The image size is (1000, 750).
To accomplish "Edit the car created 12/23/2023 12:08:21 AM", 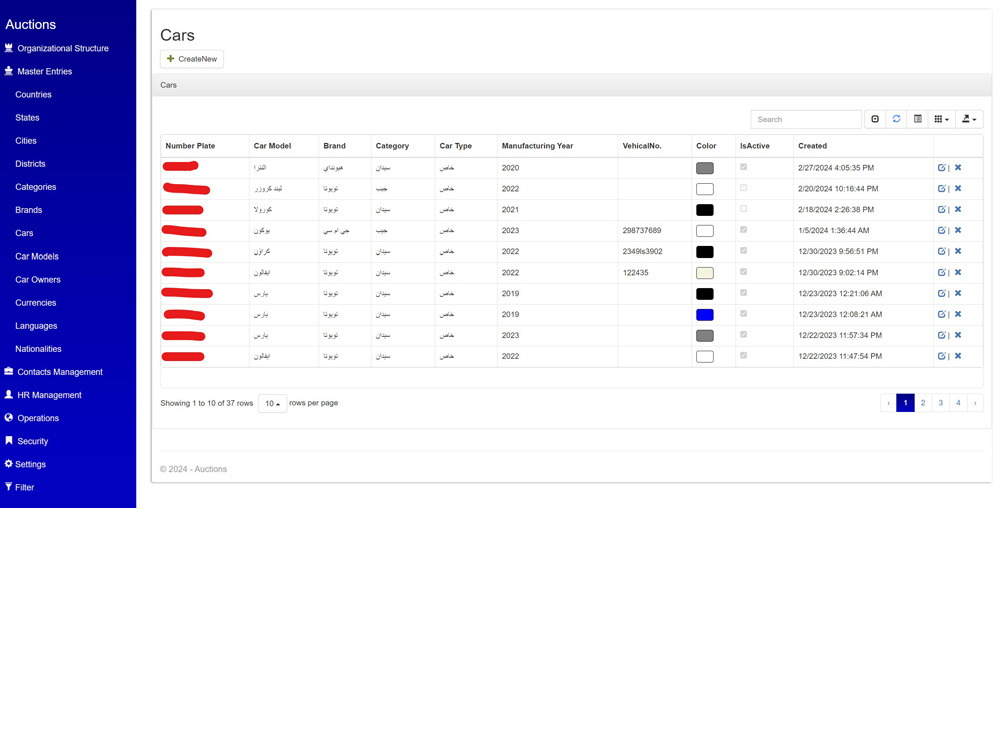I will (941, 314).
